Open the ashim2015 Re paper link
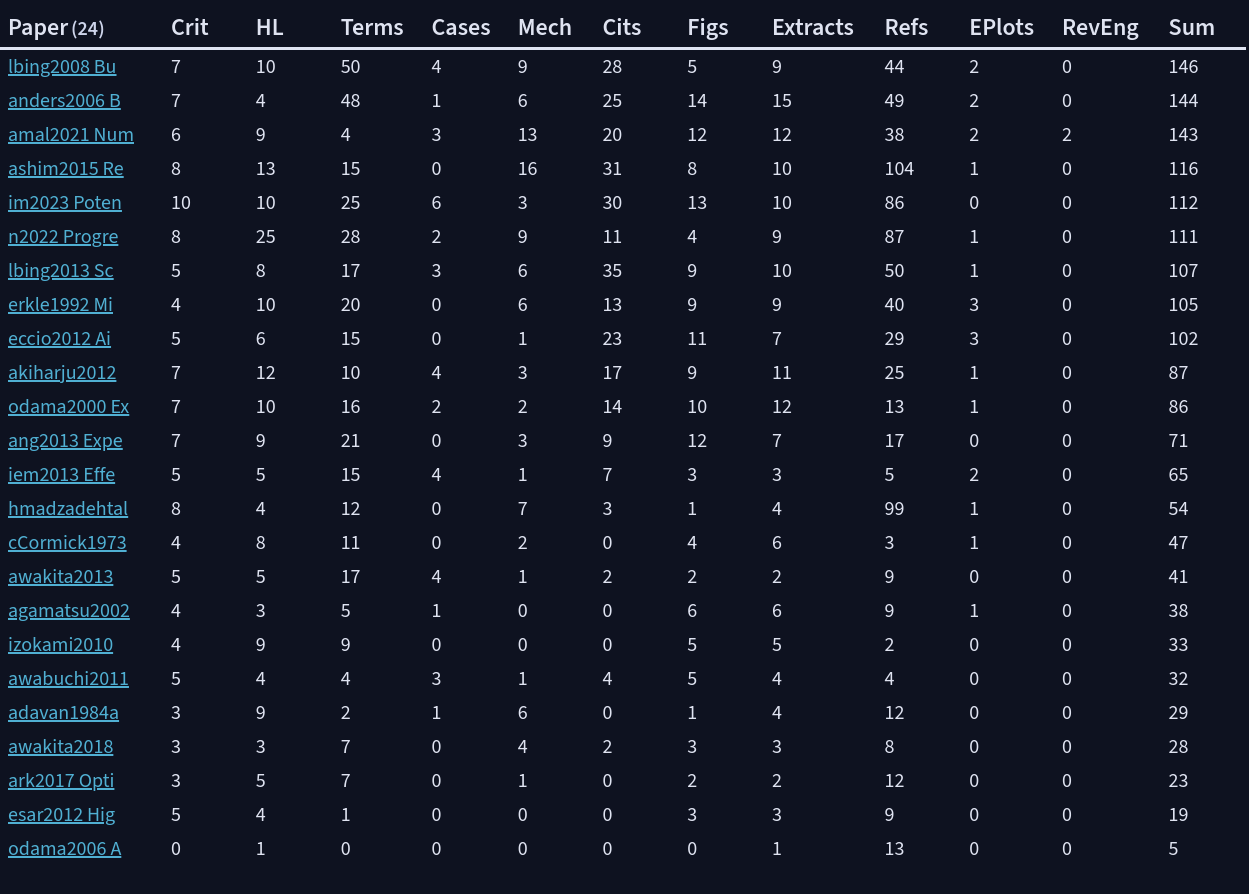The width and height of the screenshot is (1249, 894). click(x=66, y=169)
